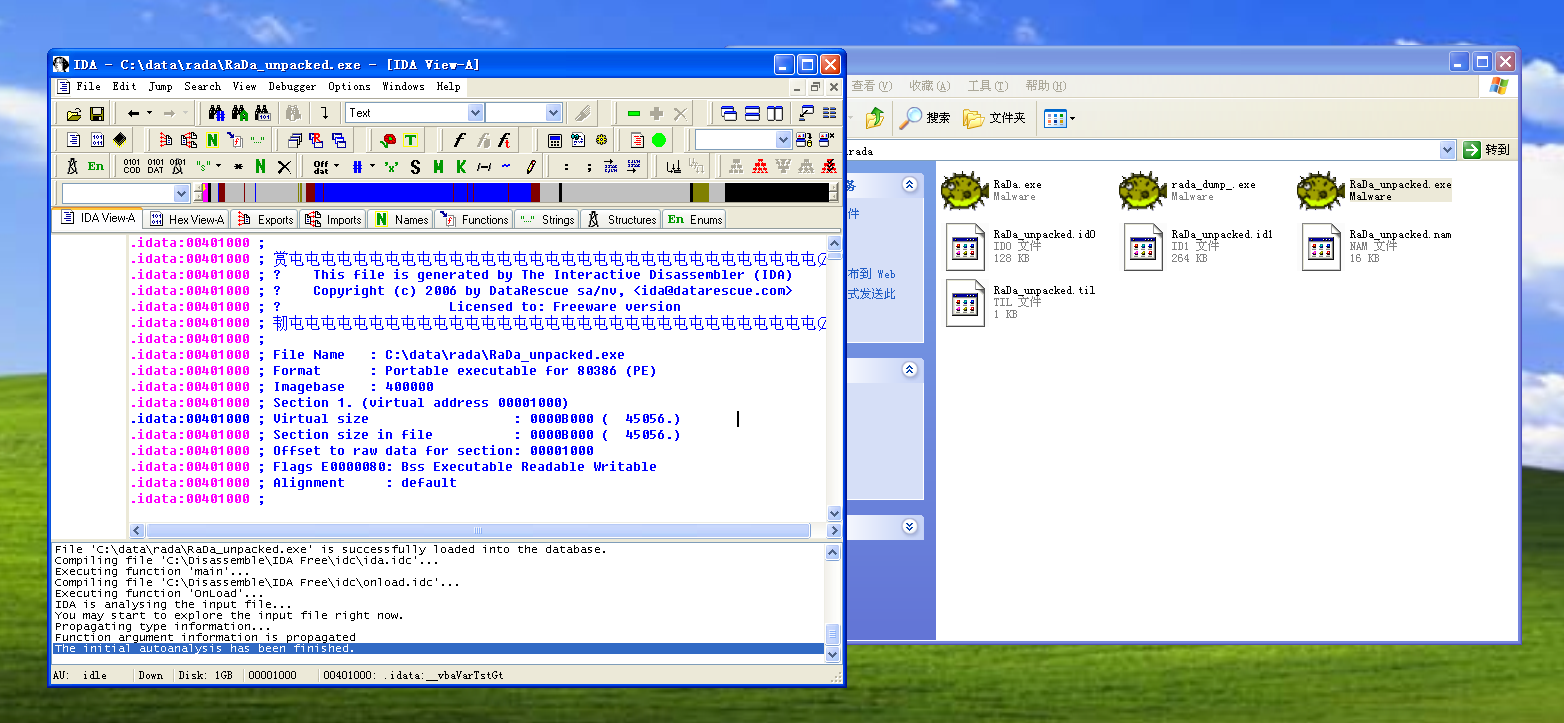The width and height of the screenshot is (1564, 723).
Task: Open the string type "s" dropdown arrow
Action: [218, 166]
